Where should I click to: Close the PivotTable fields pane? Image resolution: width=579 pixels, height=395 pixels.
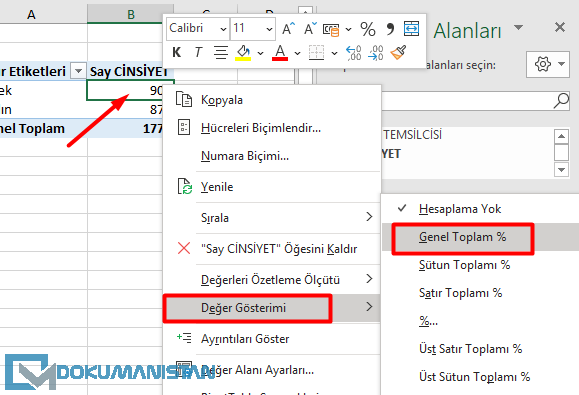coord(560,27)
